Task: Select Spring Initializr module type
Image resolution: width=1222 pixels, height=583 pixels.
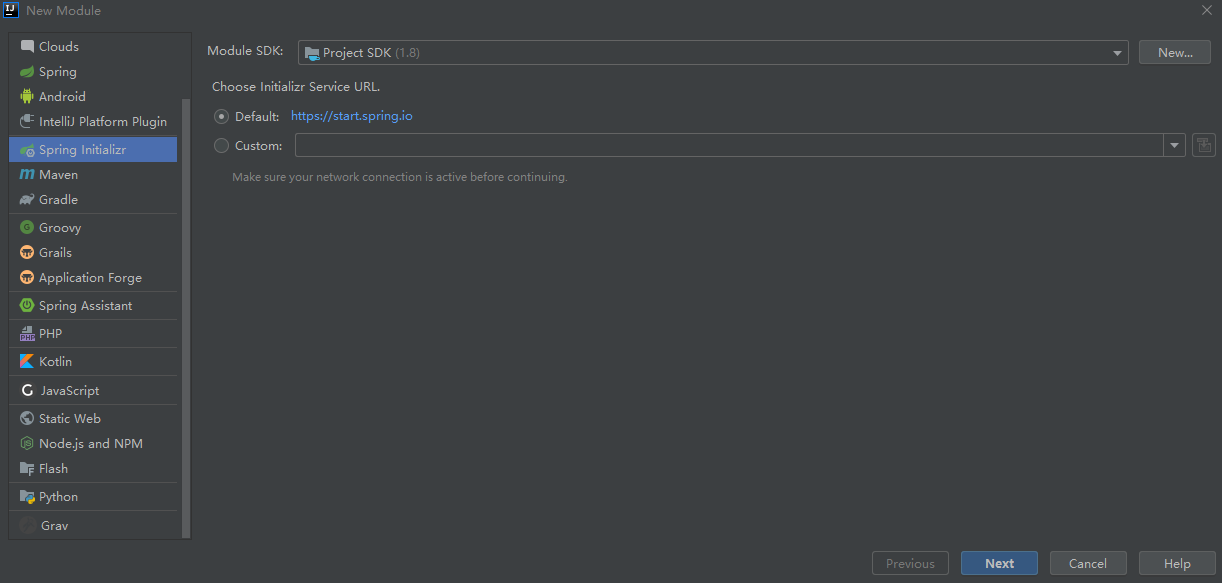Action: (93, 150)
